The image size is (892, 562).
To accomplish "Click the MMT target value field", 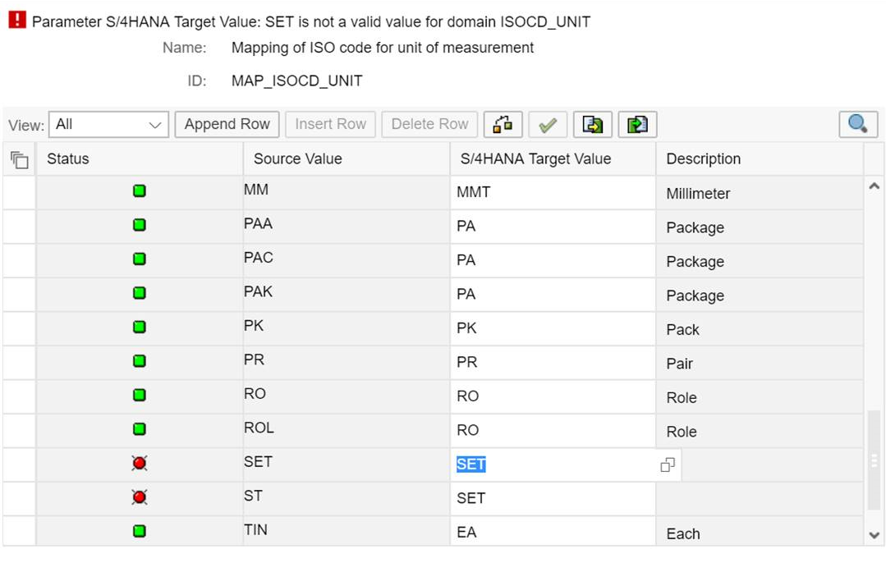I will tap(553, 192).
